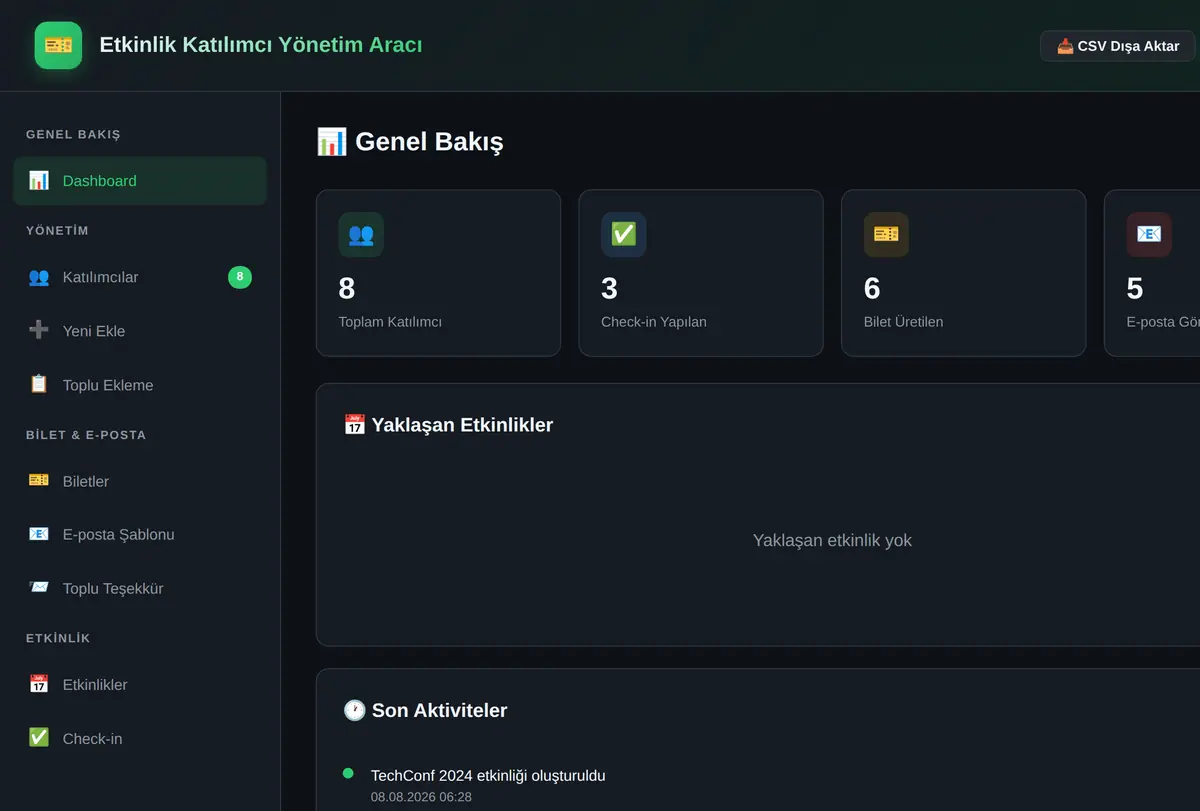
Task: Click the E-posta Şablonu envelope icon
Action: (39, 534)
